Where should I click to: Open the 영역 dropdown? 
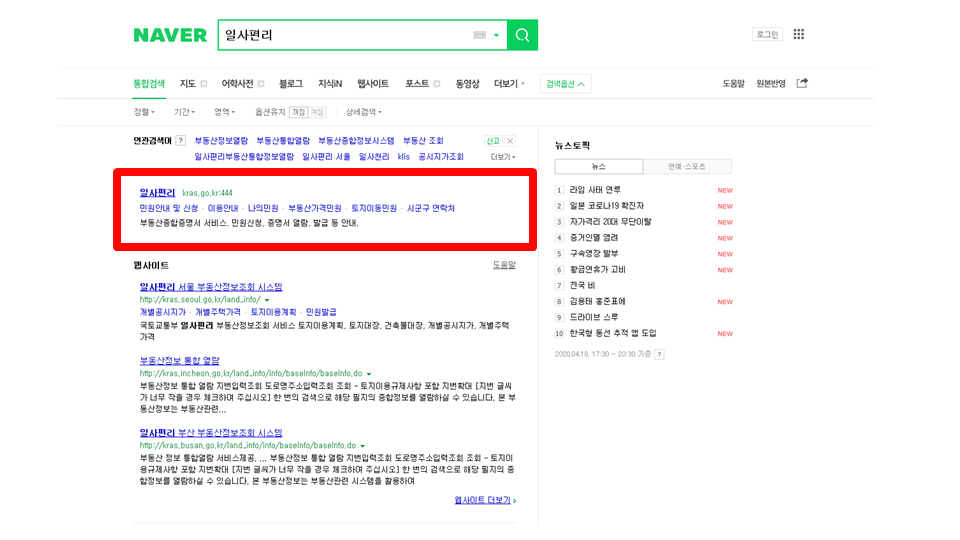click(x=224, y=112)
